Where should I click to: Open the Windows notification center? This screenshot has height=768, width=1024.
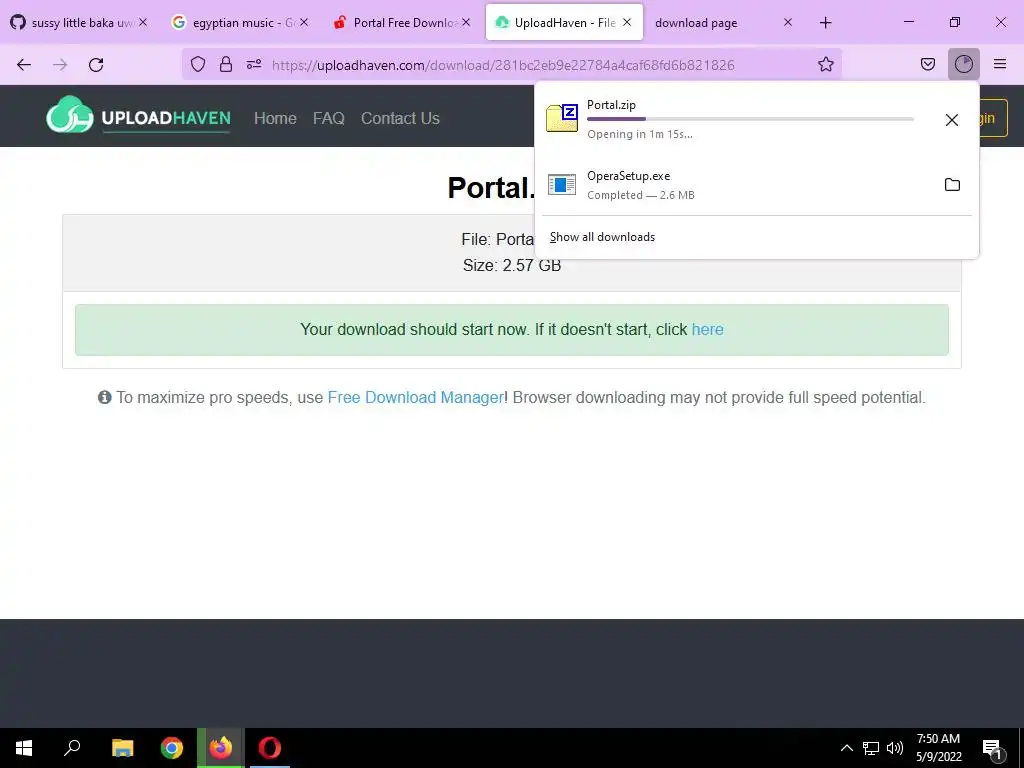[x=992, y=748]
